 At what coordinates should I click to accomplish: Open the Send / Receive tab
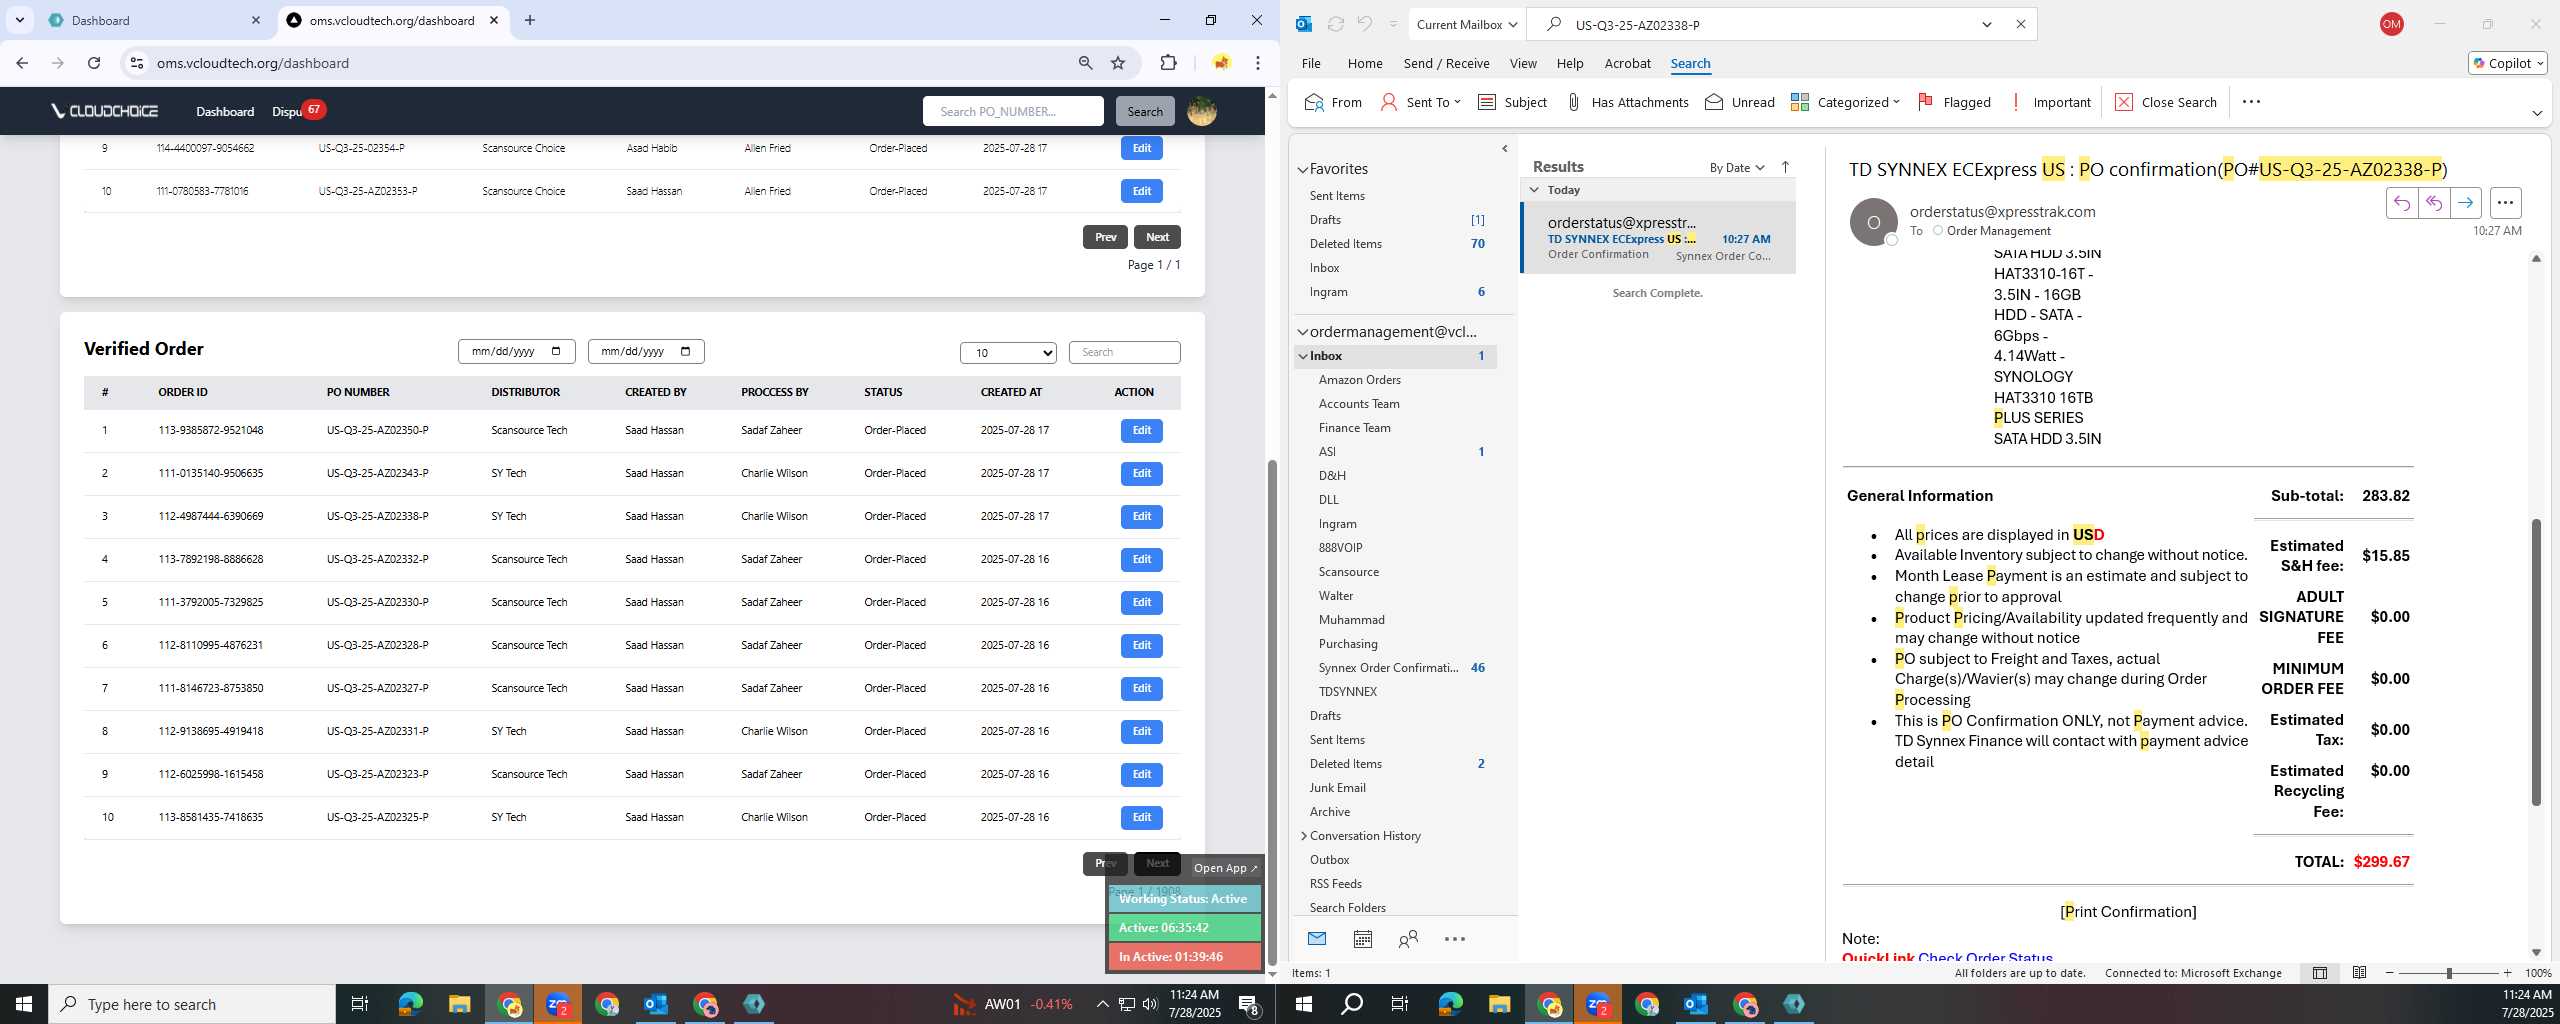(x=1446, y=63)
